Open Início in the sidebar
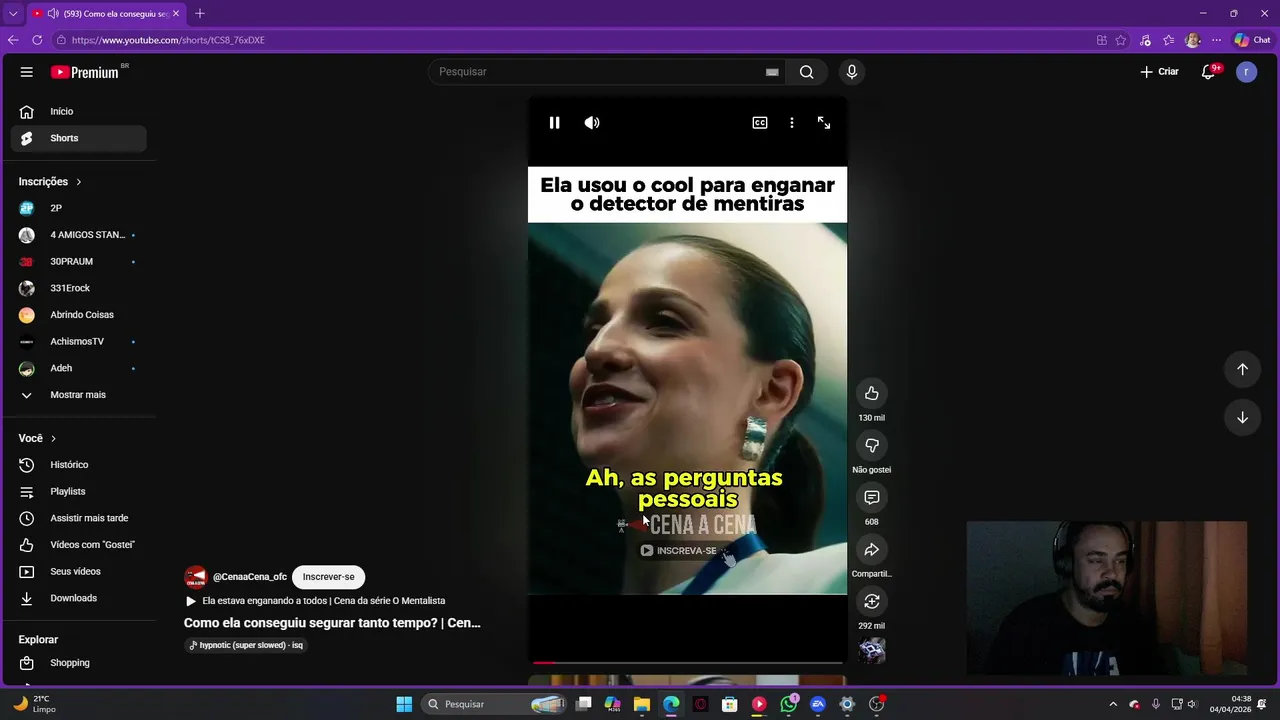This screenshot has width=1280, height=720. point(79,111)
